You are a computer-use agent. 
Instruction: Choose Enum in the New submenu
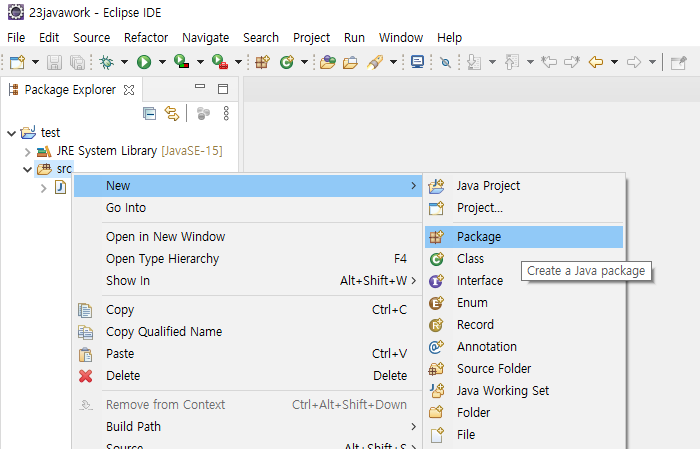[x=524, y=303]
